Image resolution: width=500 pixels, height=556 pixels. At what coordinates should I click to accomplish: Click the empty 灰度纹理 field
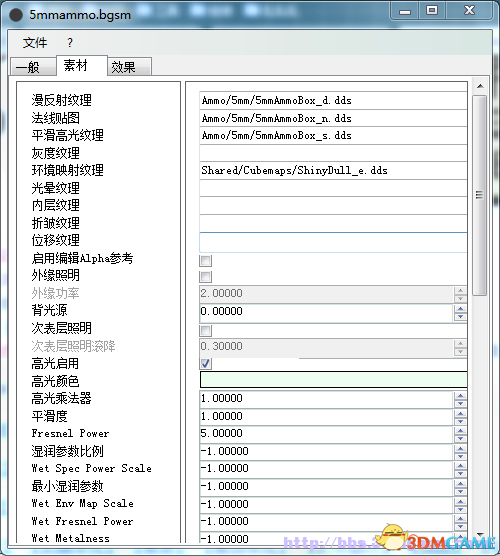point(333,153)
